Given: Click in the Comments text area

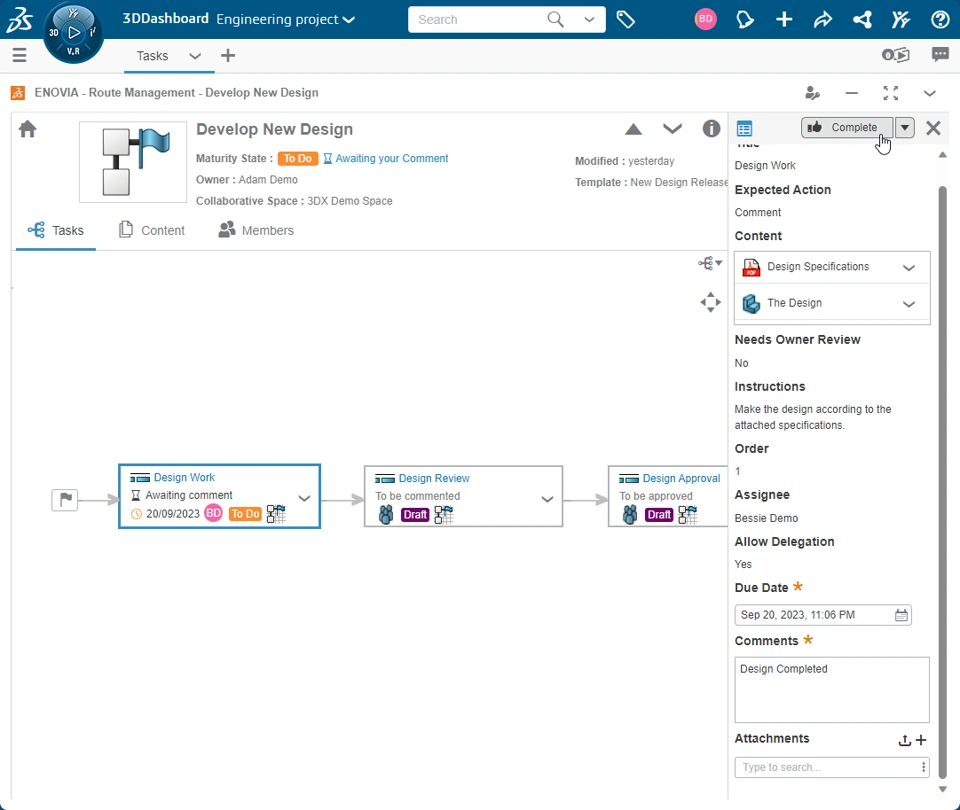Looking at the screenshot, I should coord(831,690).
